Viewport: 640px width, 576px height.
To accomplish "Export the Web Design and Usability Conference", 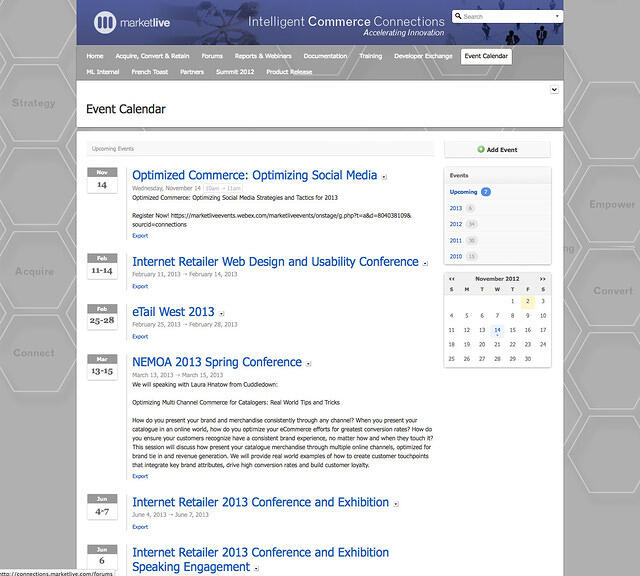I will (140, 287).
